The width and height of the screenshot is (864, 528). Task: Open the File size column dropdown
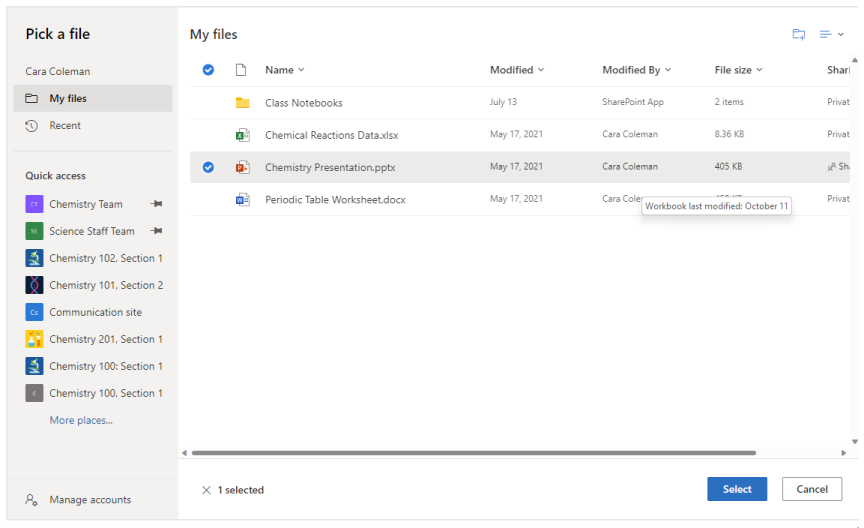(759, 70)
